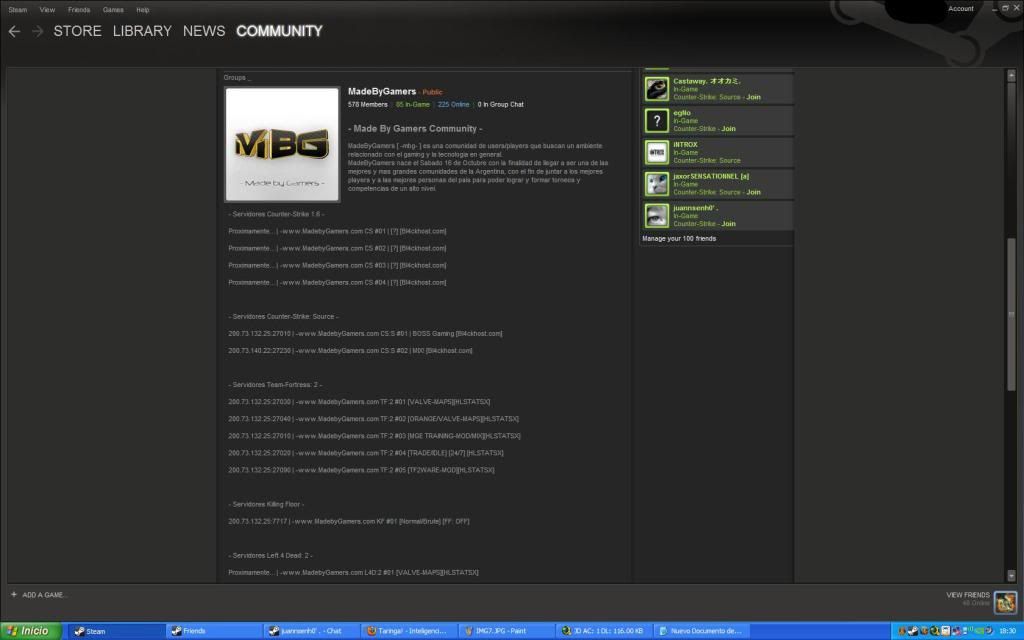Viewport: 1024px width, 640px height.
Task: Click the 85 In-Game count
Action: [413, 104]
